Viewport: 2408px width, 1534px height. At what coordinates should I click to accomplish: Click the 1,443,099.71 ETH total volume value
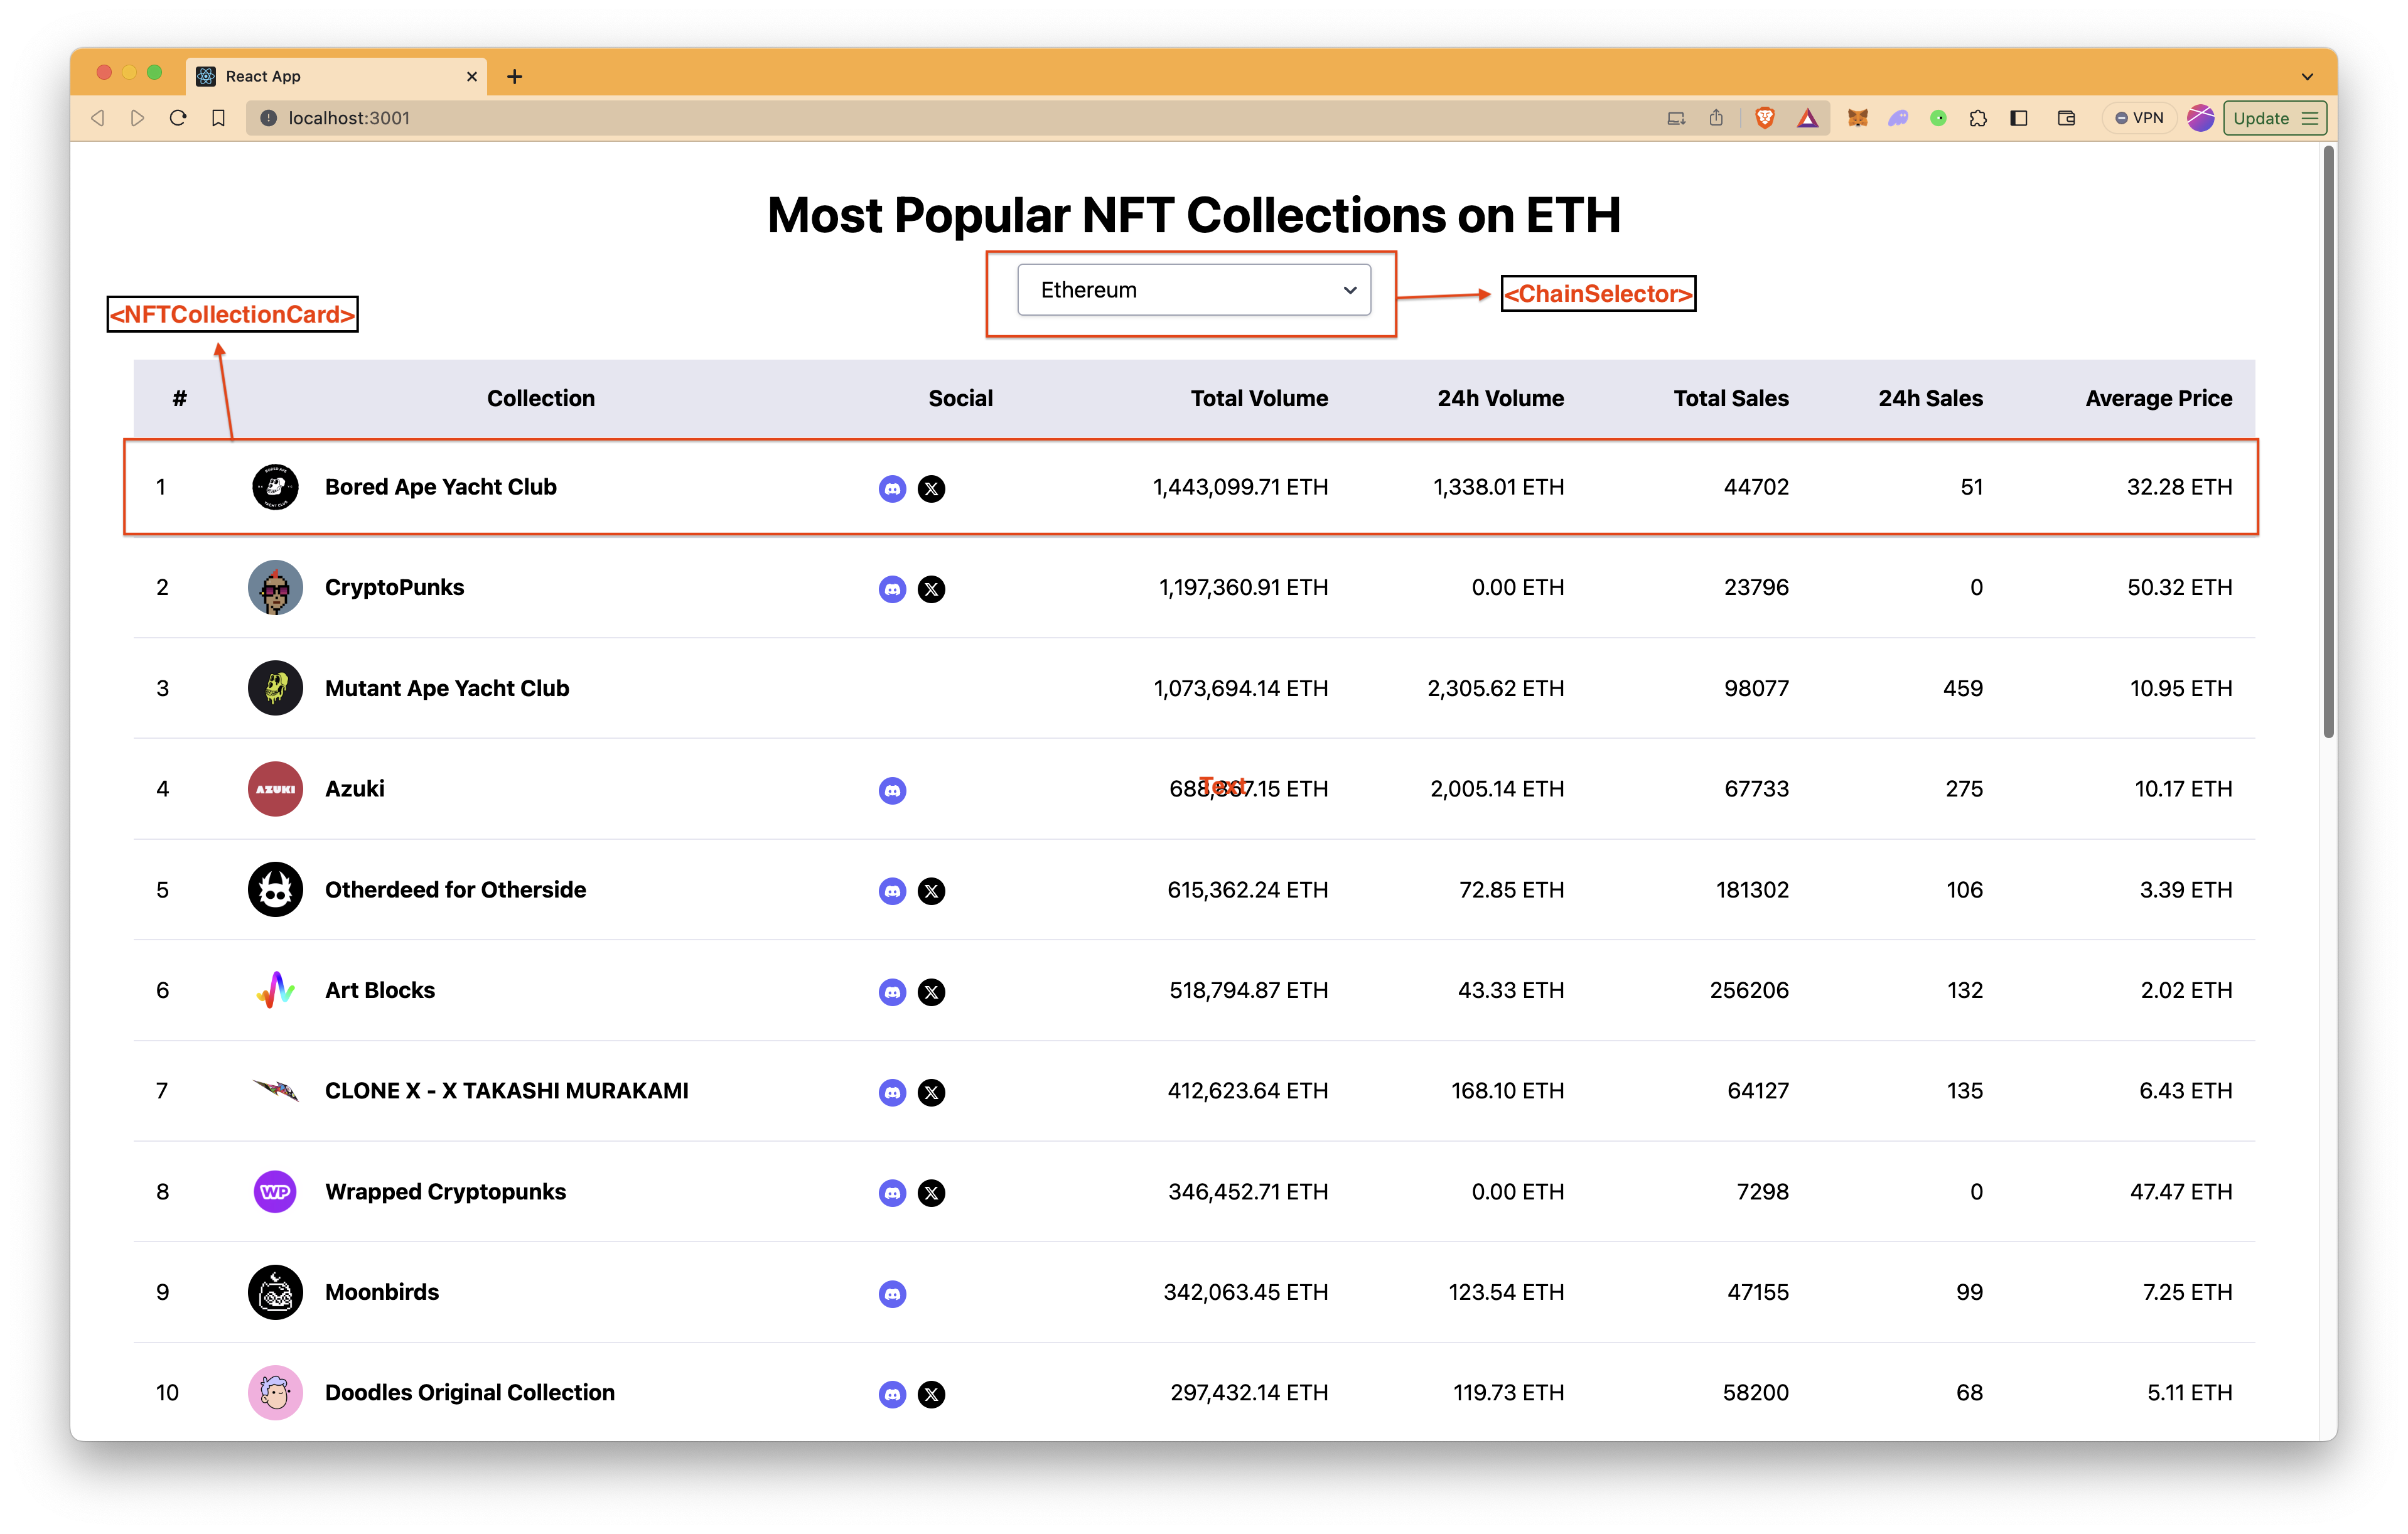tap(1240, 487)
